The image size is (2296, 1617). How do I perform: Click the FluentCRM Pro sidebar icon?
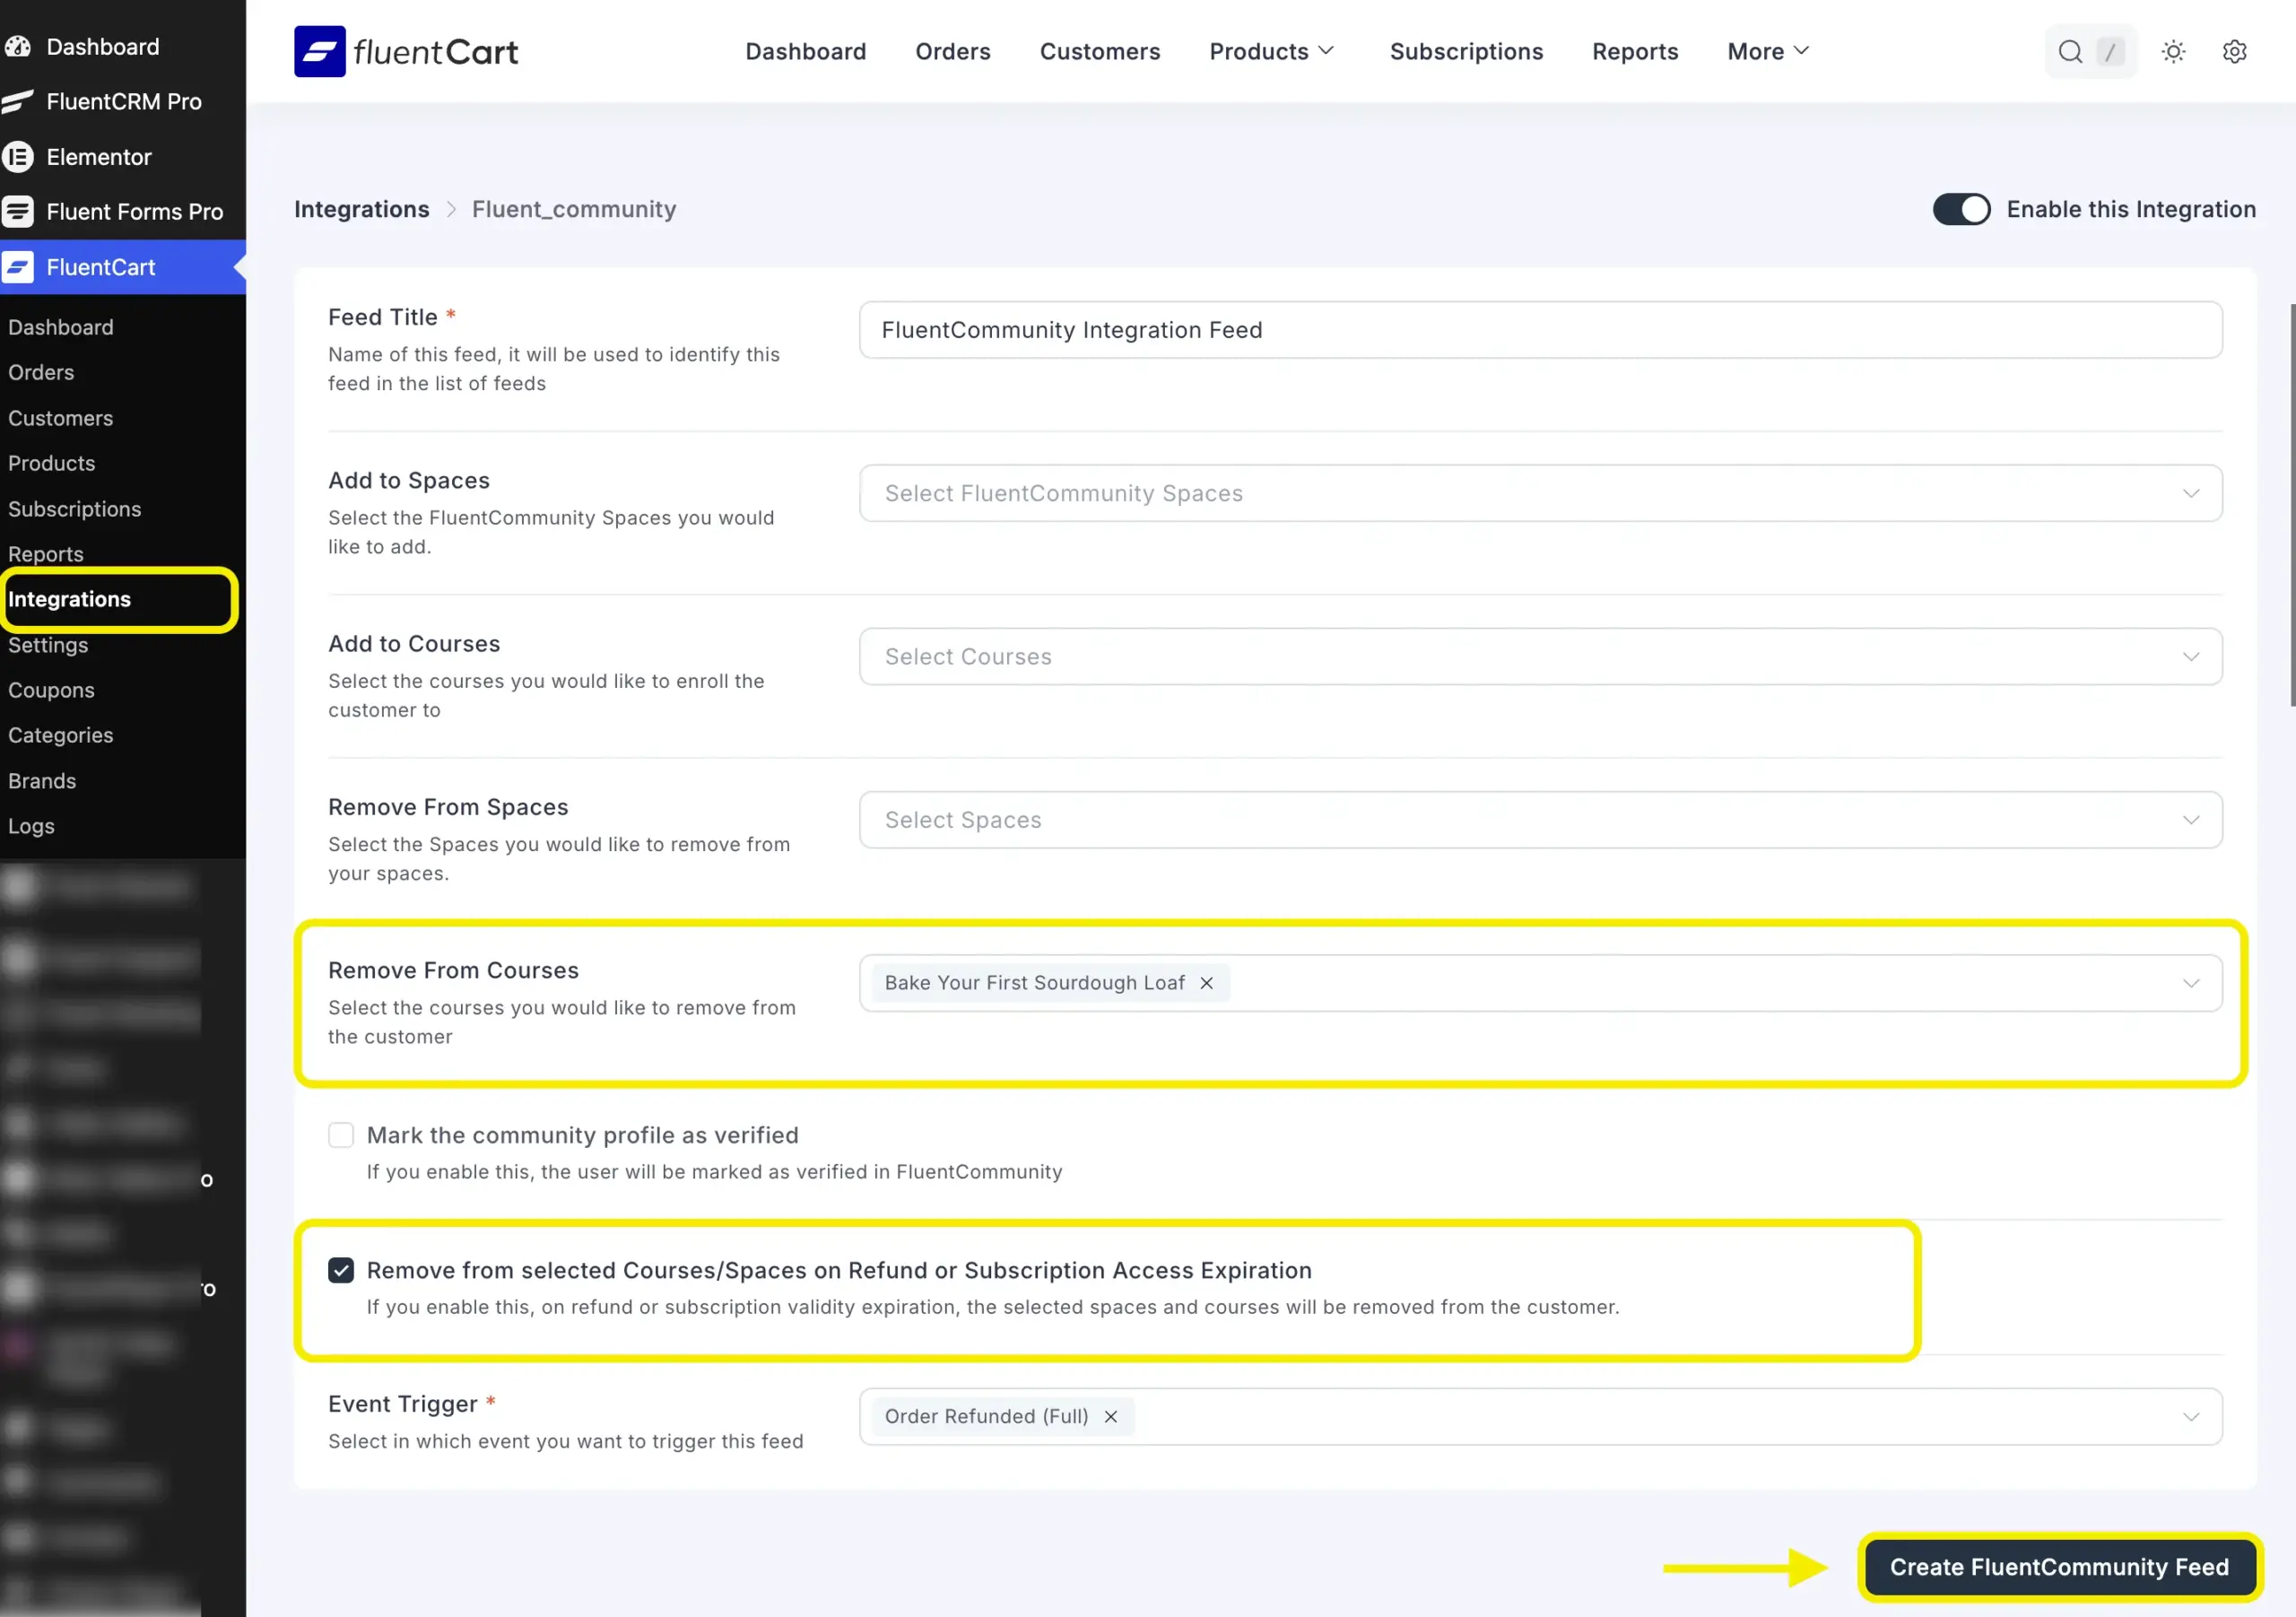point(18,101)
